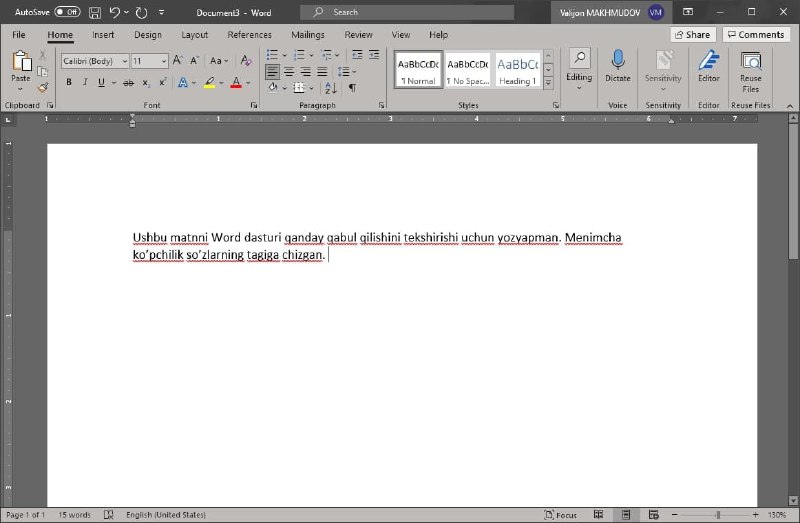
Task: Apply strikethrough formatting
Action: coord(129,83)
